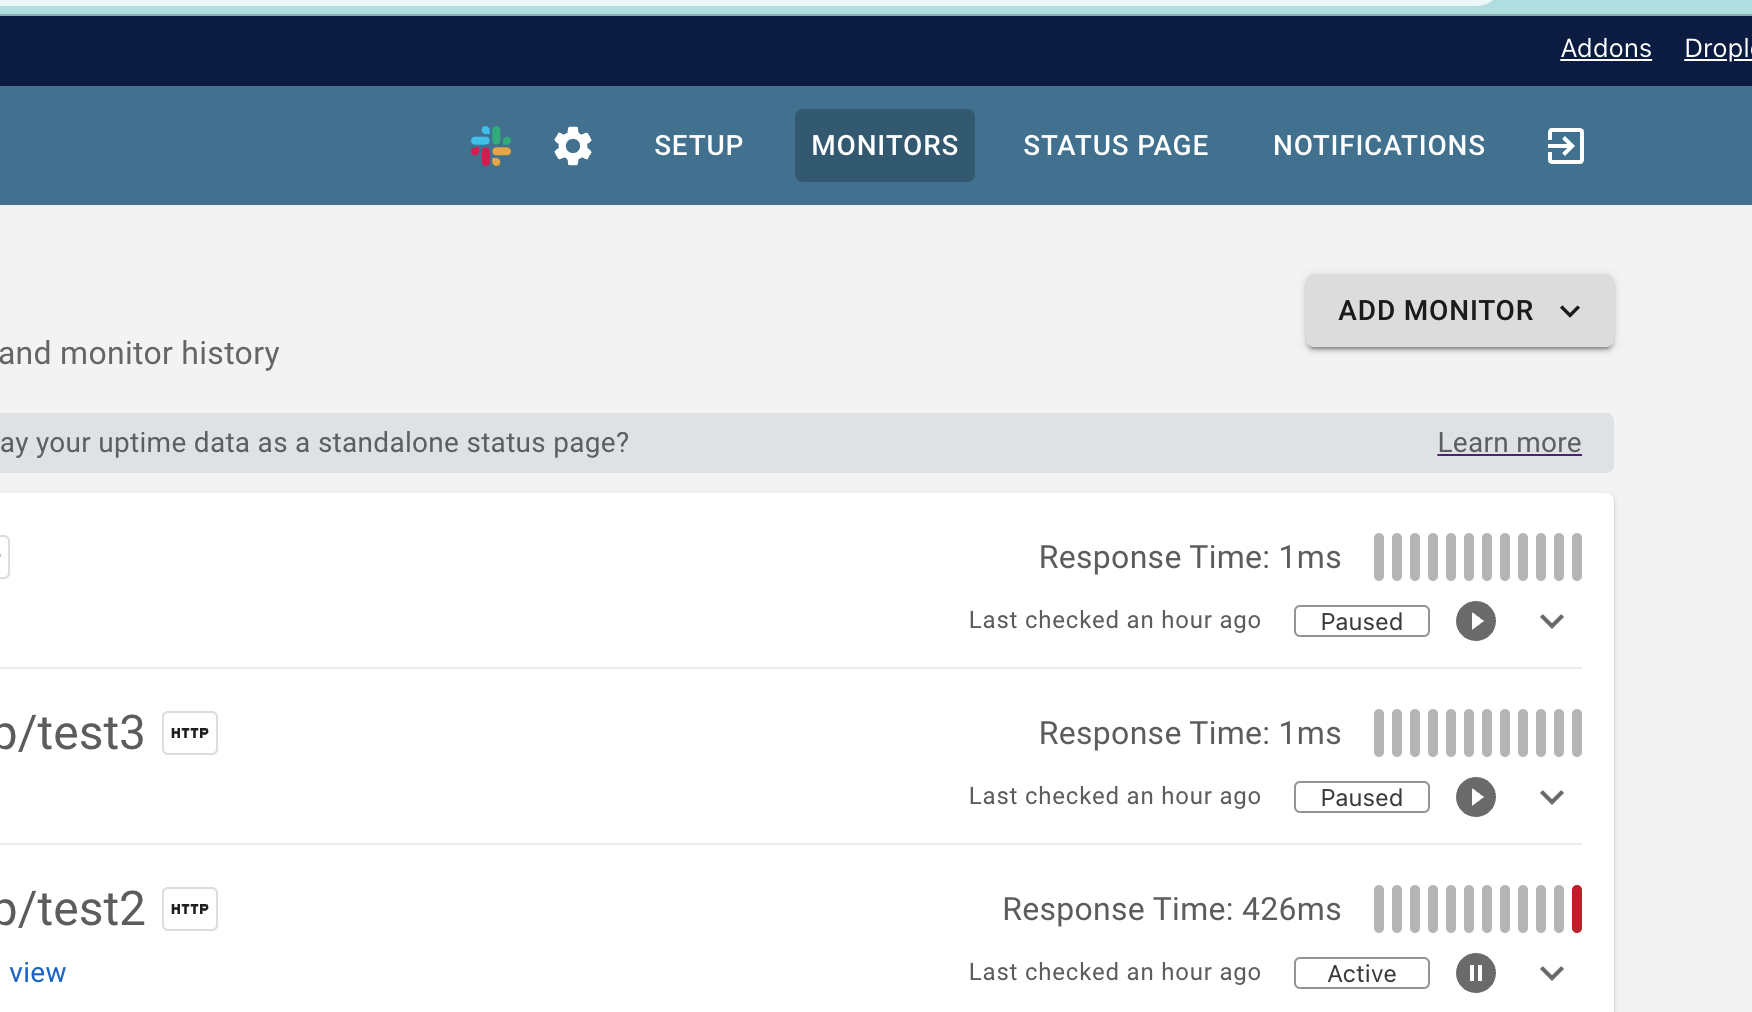Open the ADD MONITOR dropdown
Screen dimensions: 1752x1012
(x=1457, y=310)
